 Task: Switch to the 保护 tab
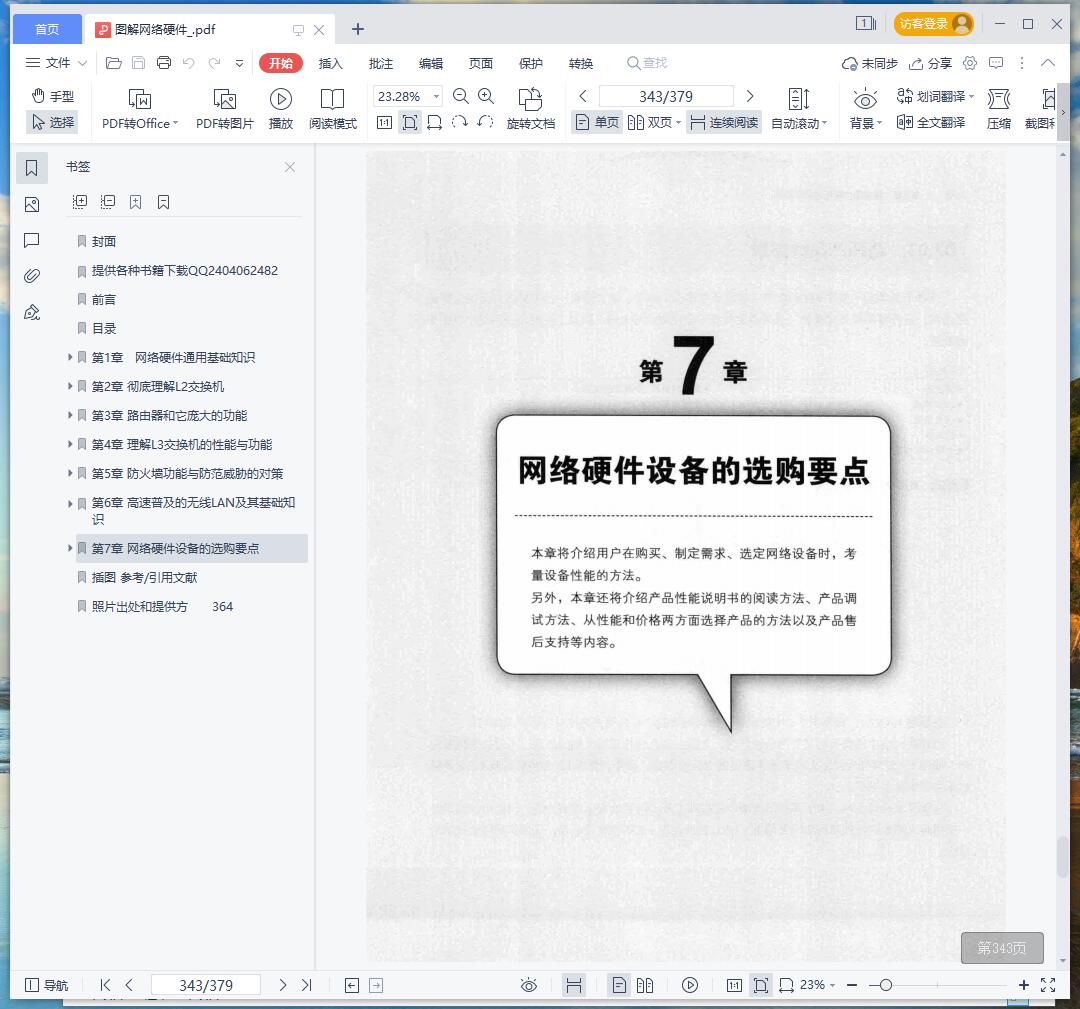(x=530, y=63)
